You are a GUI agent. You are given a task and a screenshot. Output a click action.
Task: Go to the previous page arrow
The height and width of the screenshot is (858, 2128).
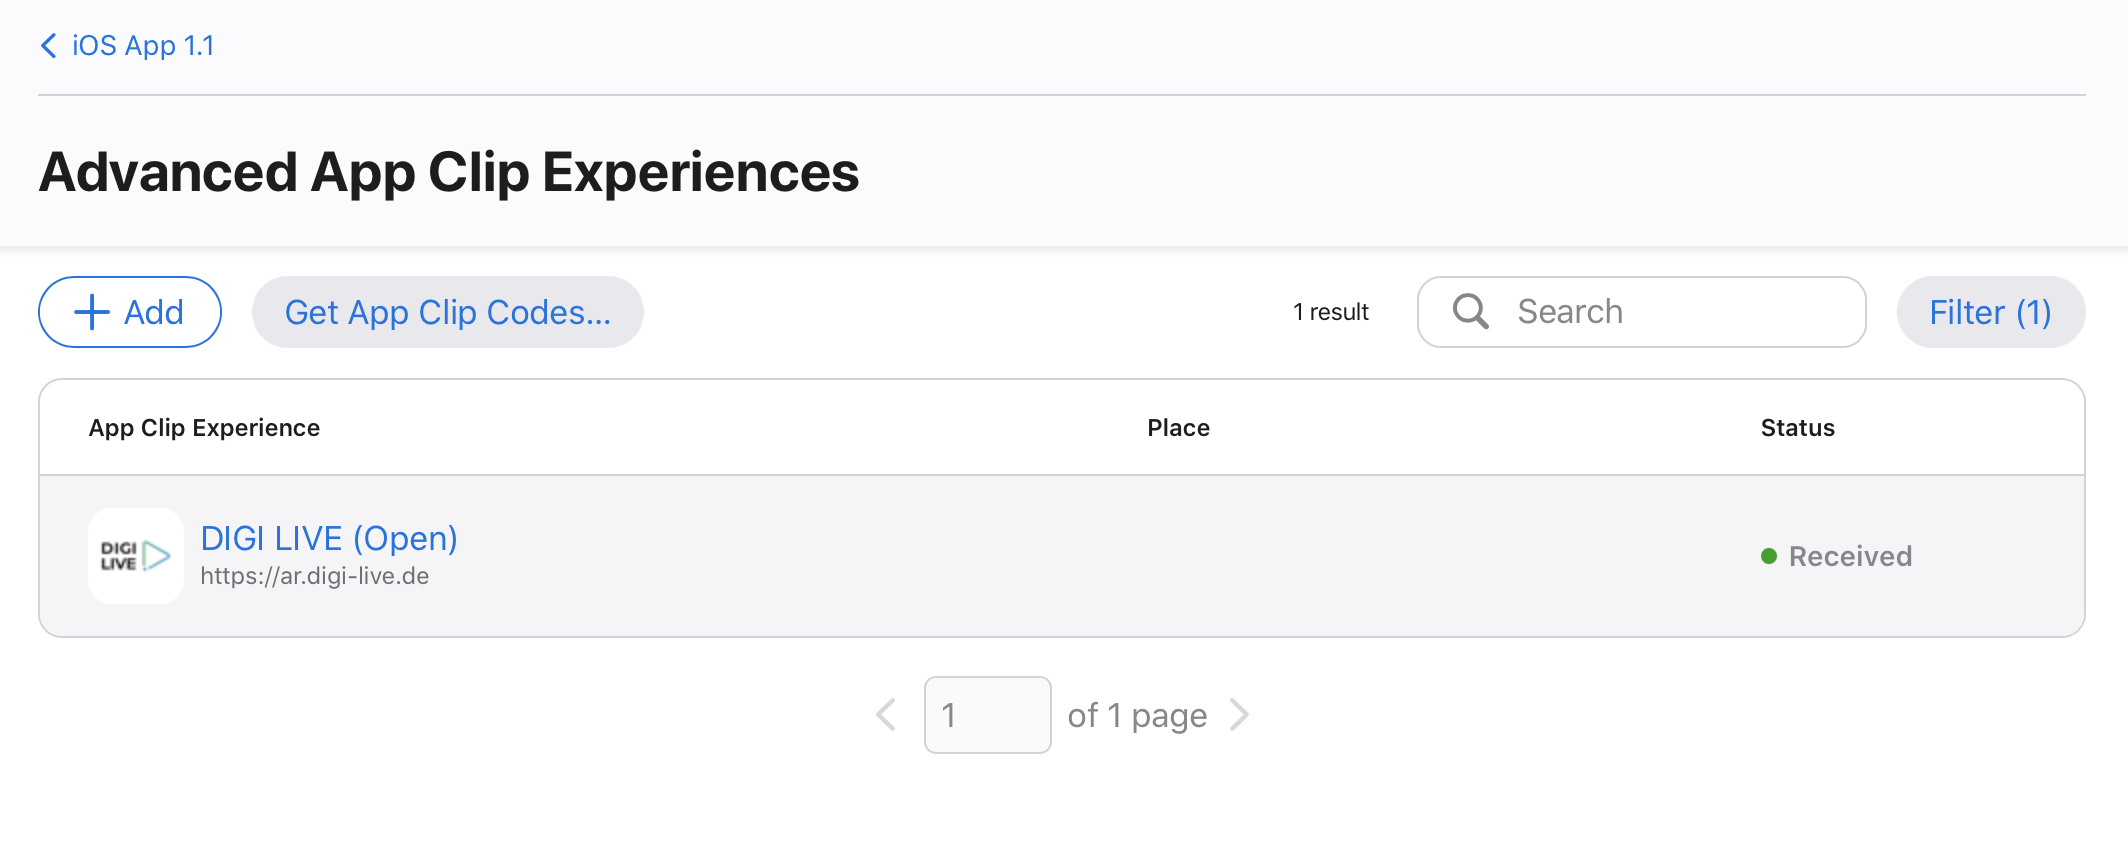point(886,715)
